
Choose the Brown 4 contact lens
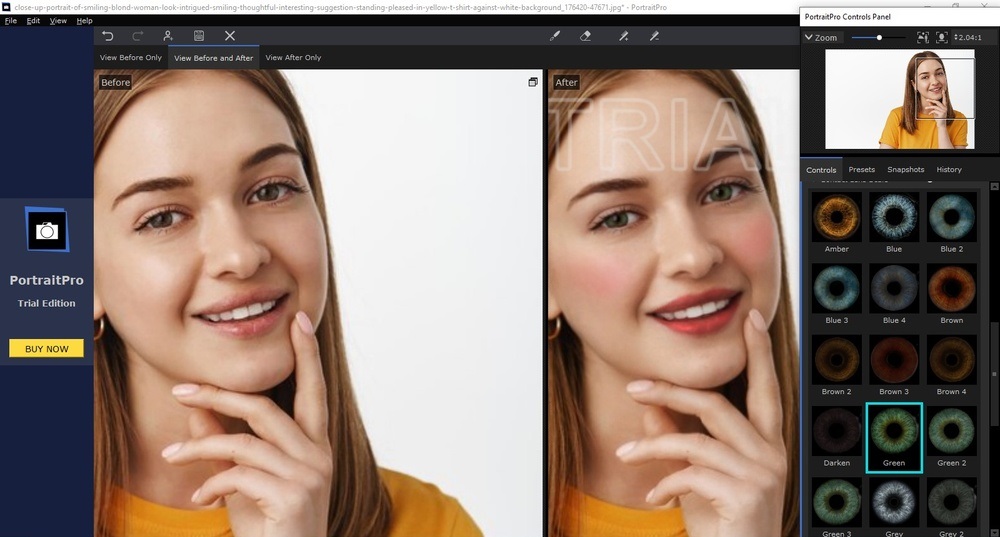point(952,365)
